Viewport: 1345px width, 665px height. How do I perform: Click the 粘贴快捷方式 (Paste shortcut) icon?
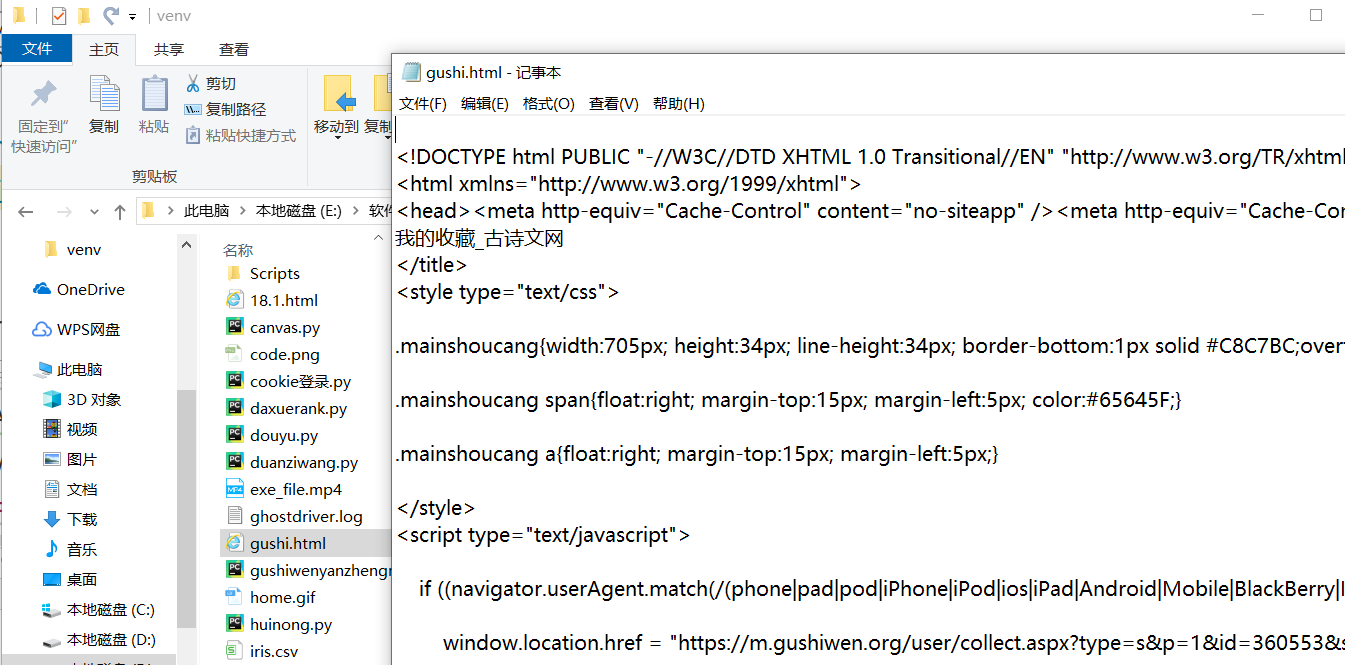(193, 135)
